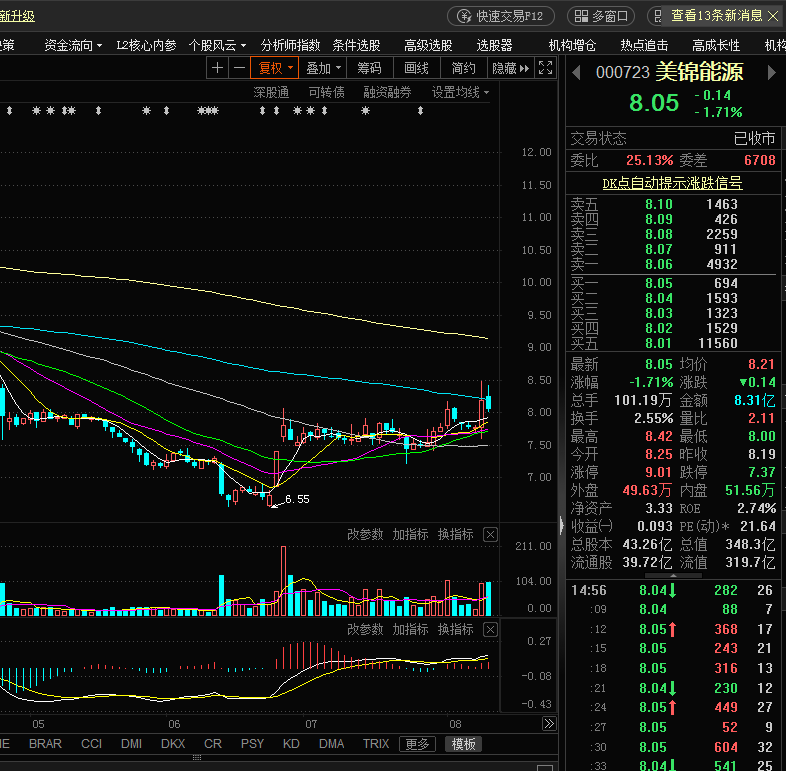Click 换指标 in MACD panel
Screen dimensions: 786x771
(x=455, y=630)
